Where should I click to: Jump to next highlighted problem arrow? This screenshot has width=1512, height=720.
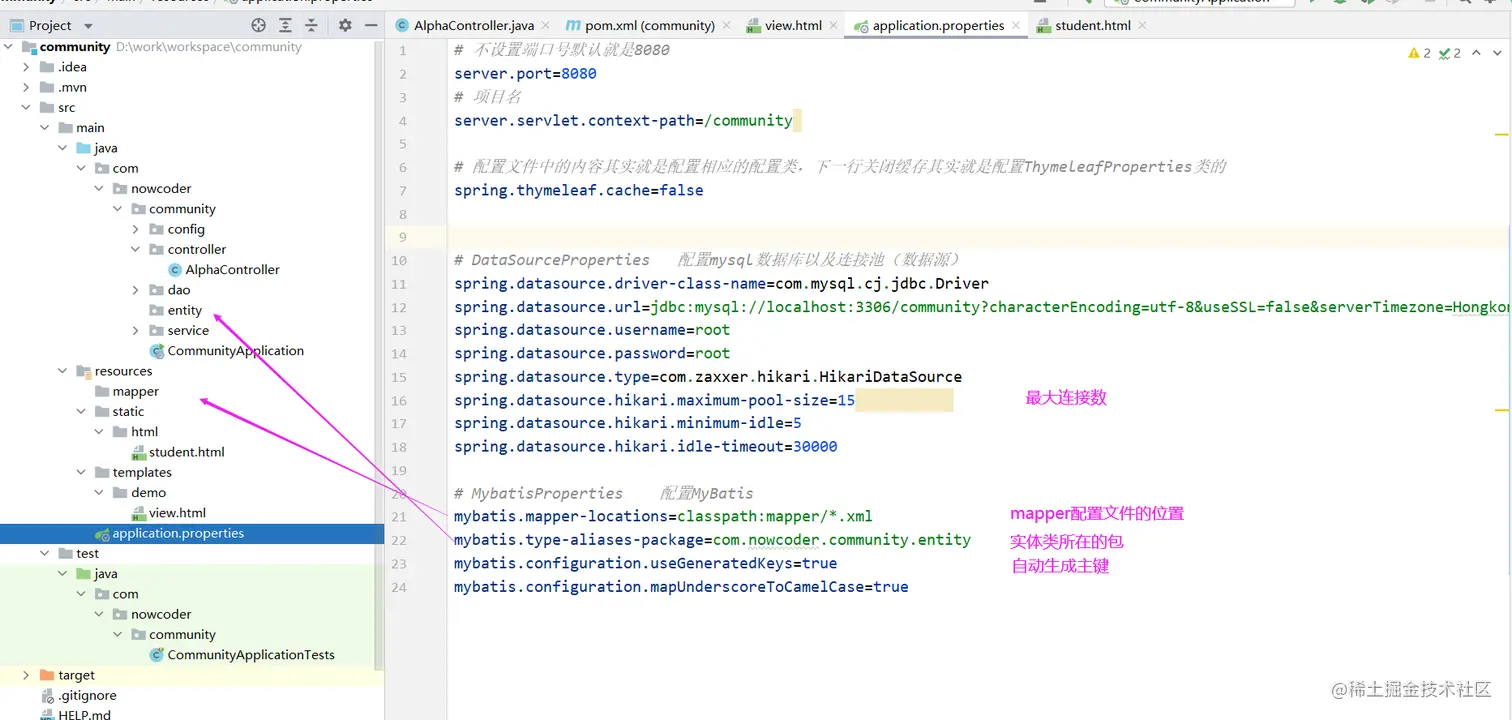(x=1497, y=53)
